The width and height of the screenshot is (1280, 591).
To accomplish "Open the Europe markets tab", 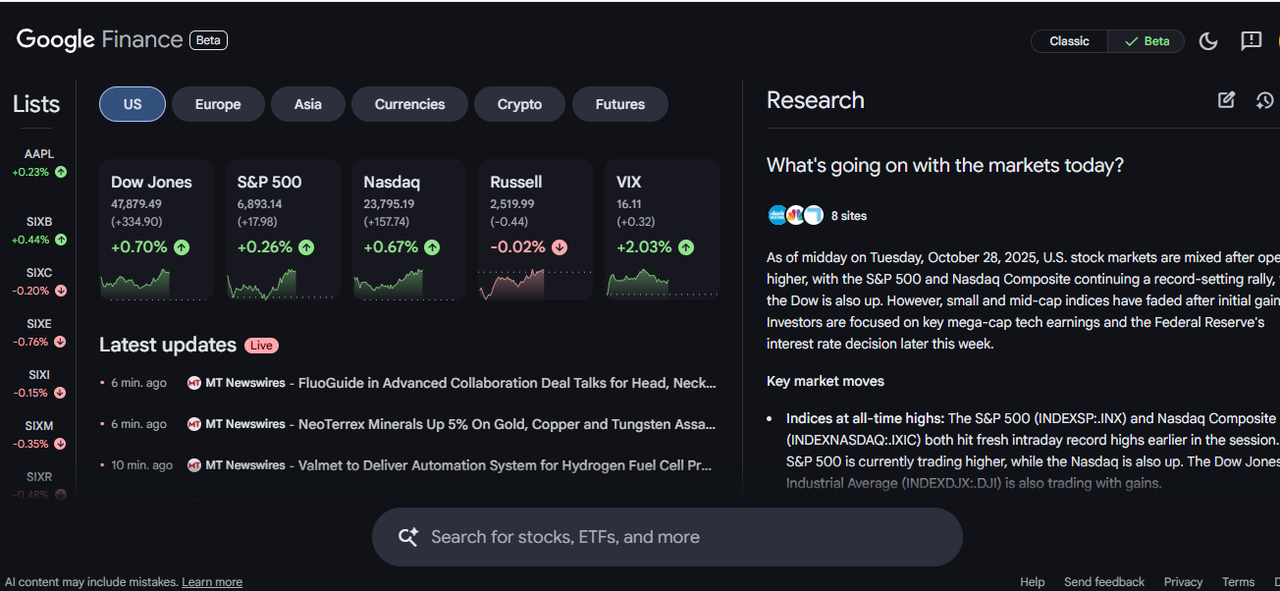I will (x=218, y=104).
